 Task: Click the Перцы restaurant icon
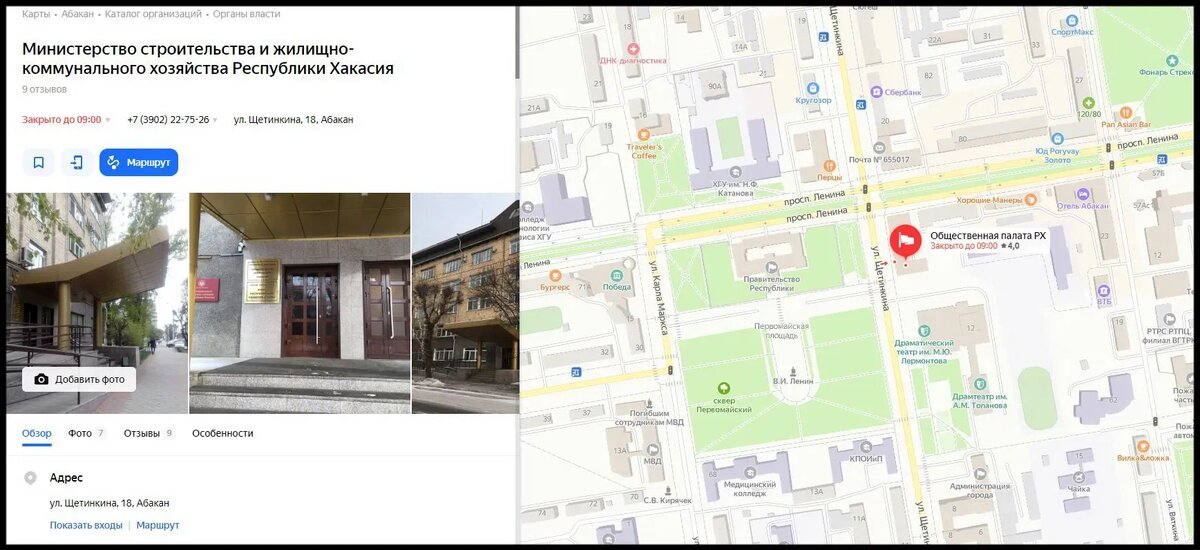point(828,166)
